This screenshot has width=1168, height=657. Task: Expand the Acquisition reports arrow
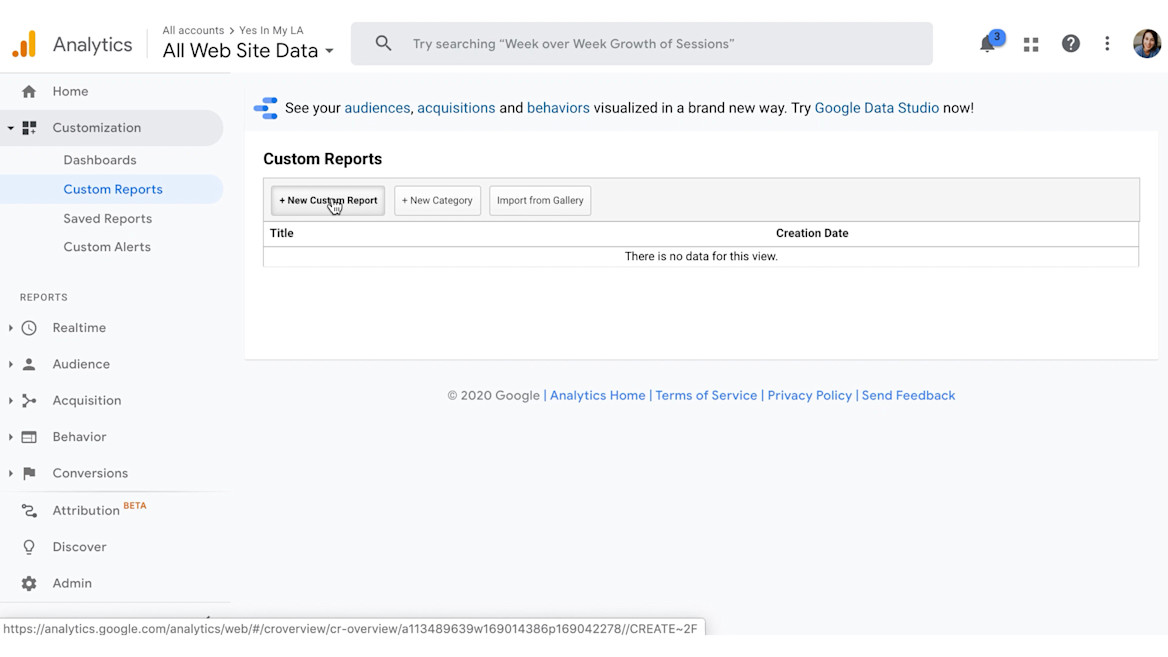click(10, 401)
